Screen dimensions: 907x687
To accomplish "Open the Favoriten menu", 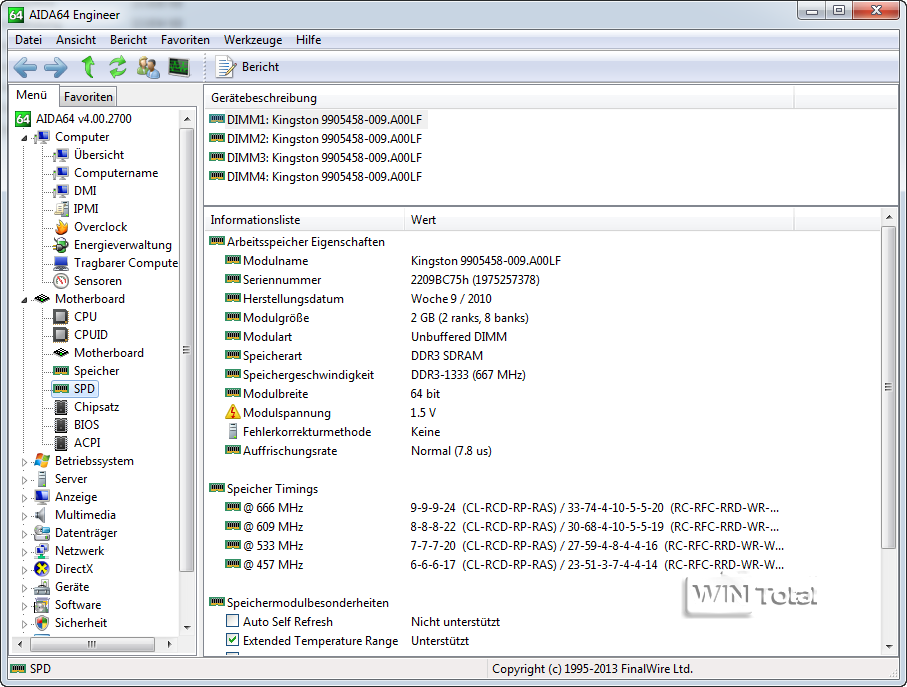I will pos(185,40).
